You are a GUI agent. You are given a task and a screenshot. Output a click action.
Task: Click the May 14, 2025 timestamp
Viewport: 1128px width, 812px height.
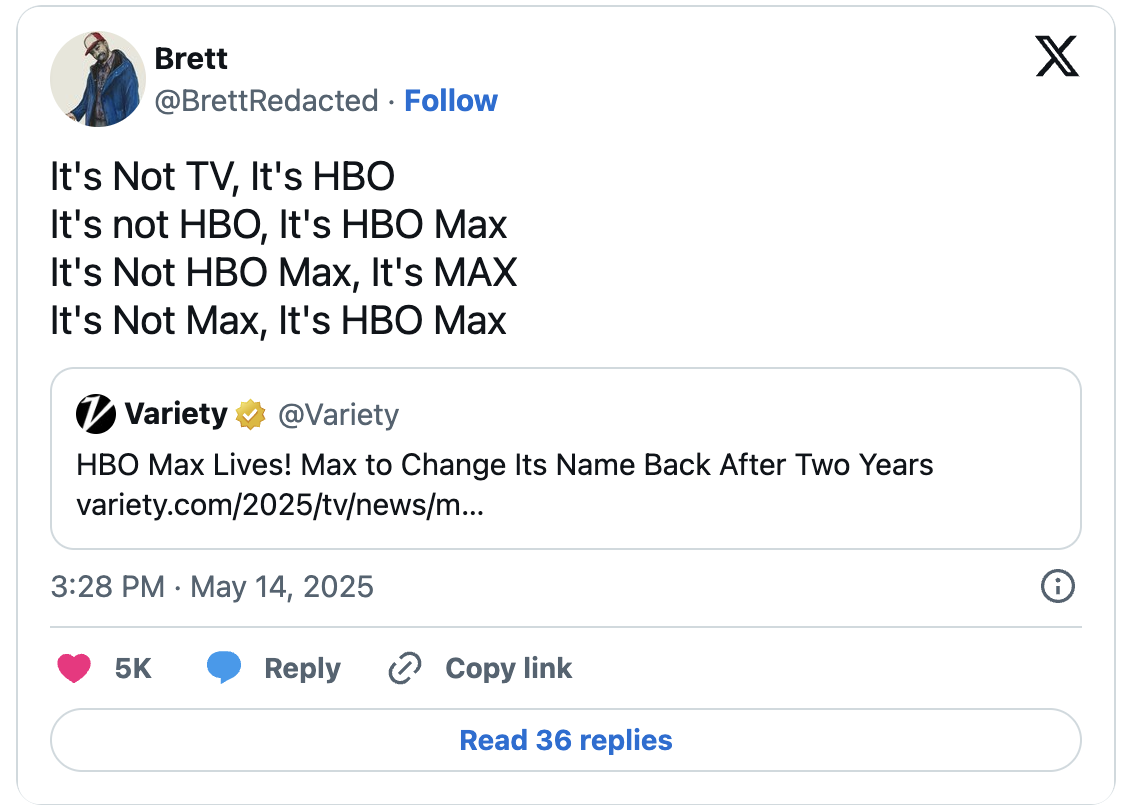pos(212,586)
